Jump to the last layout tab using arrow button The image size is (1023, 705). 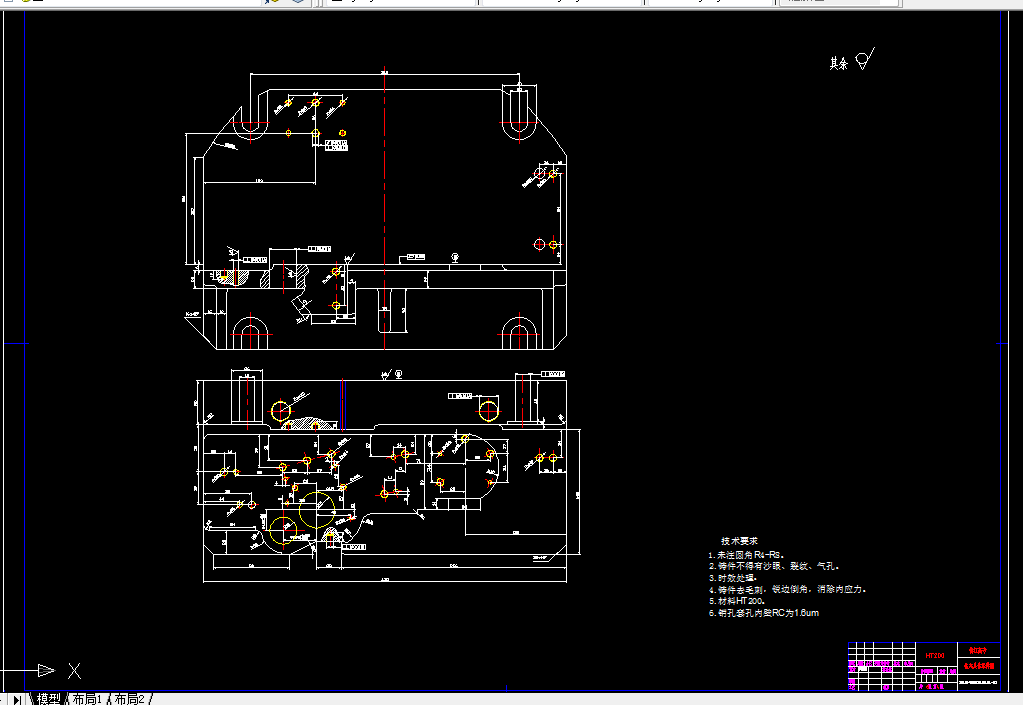[18, 699]
